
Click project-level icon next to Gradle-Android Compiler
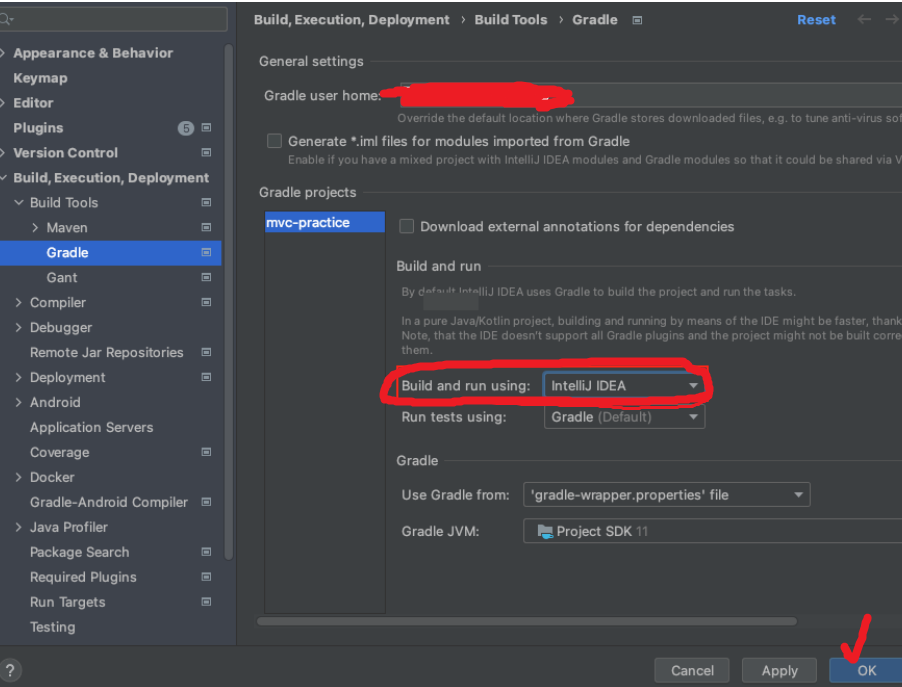(x=207, y=502)
